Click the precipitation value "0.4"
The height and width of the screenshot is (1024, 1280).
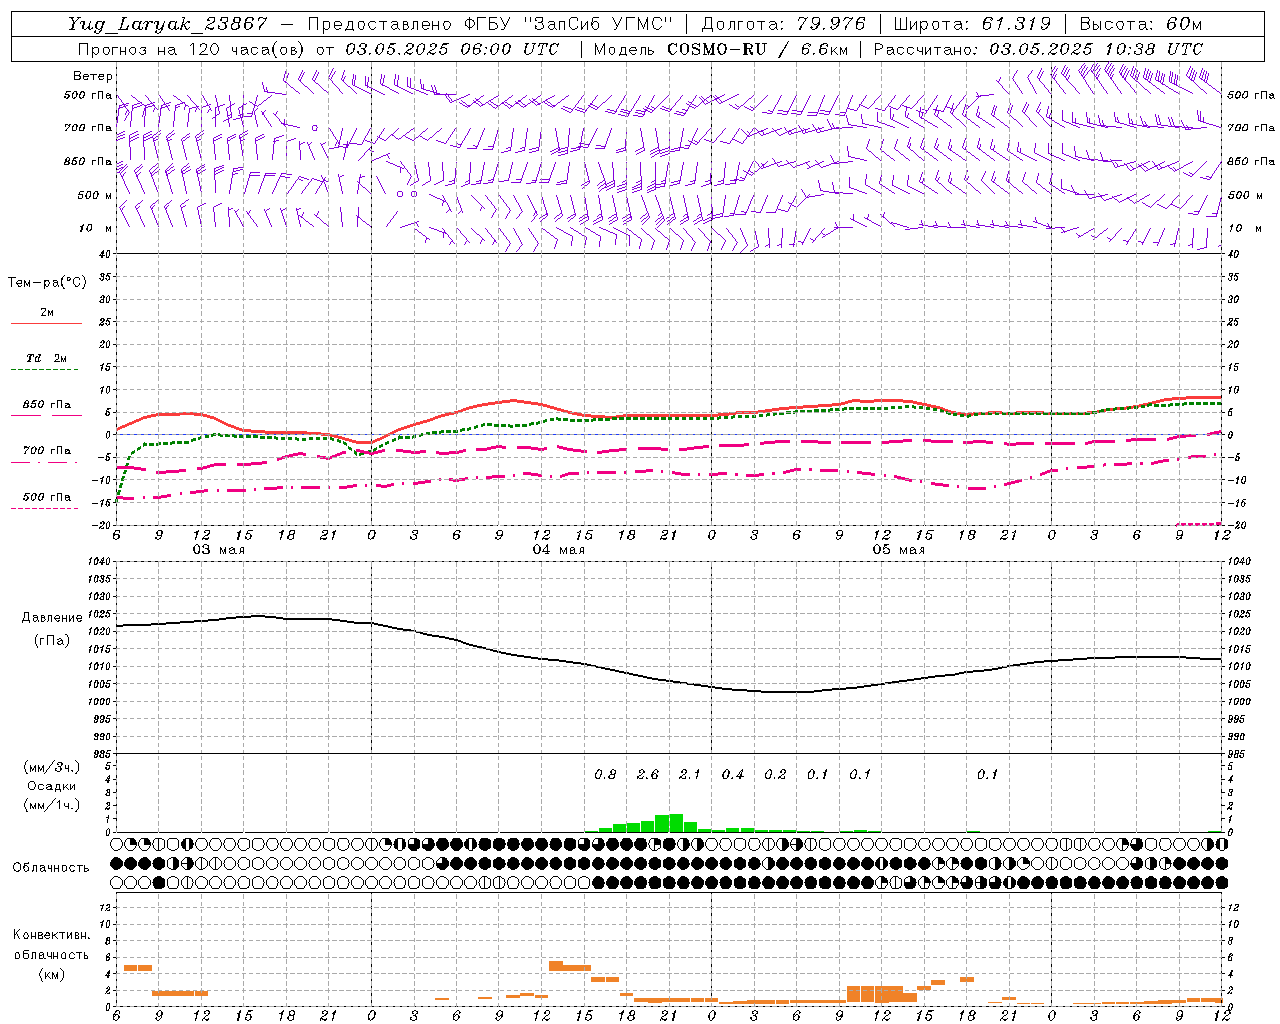(733, 774)
